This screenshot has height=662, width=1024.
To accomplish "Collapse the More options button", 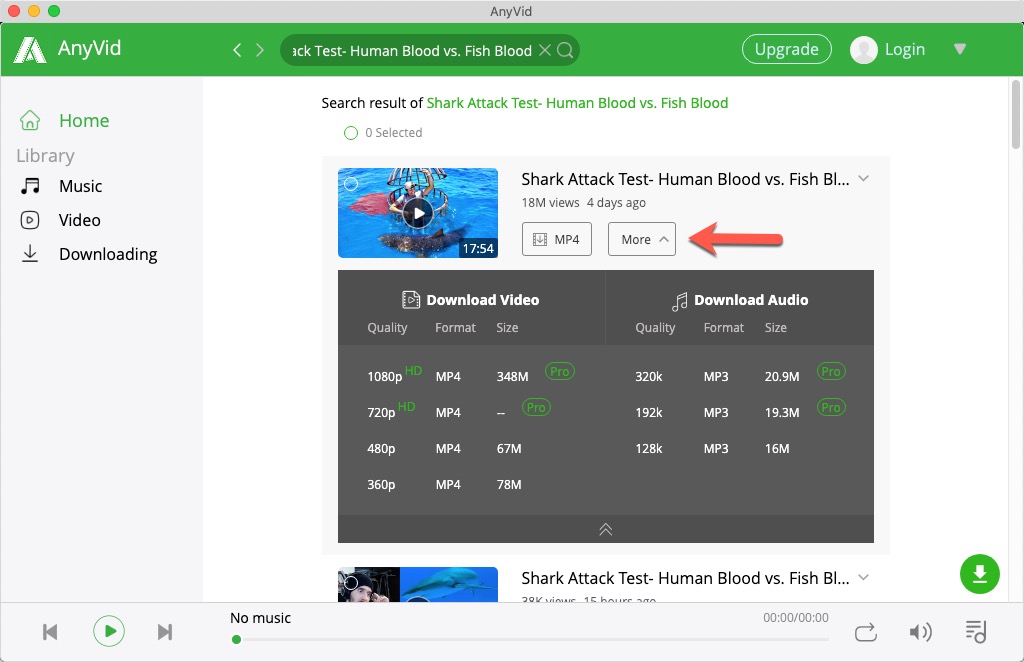I will click(x=641, y=239).
